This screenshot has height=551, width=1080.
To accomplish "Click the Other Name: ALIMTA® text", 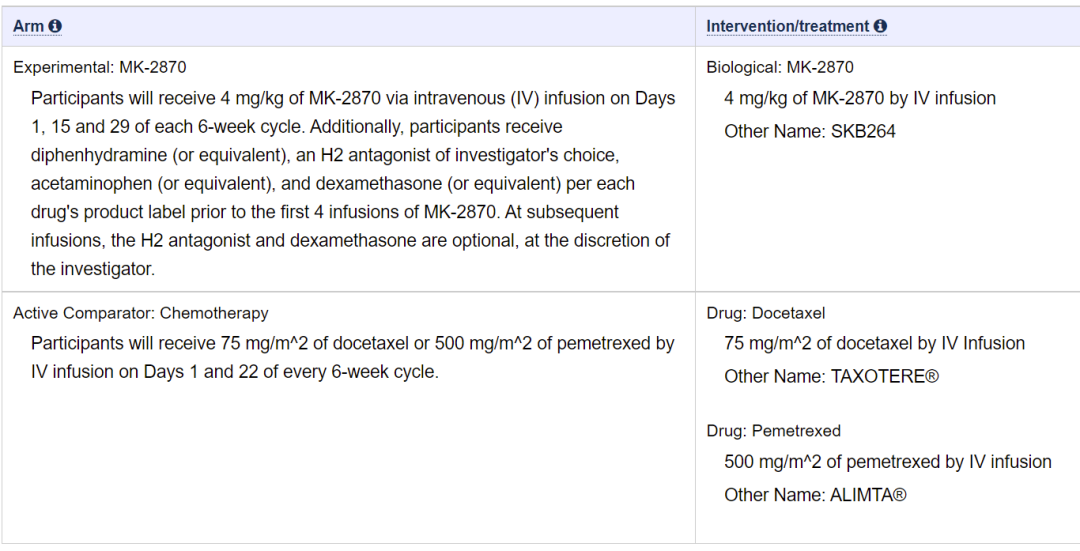I will pyautogui.click(x=815, y=494).
